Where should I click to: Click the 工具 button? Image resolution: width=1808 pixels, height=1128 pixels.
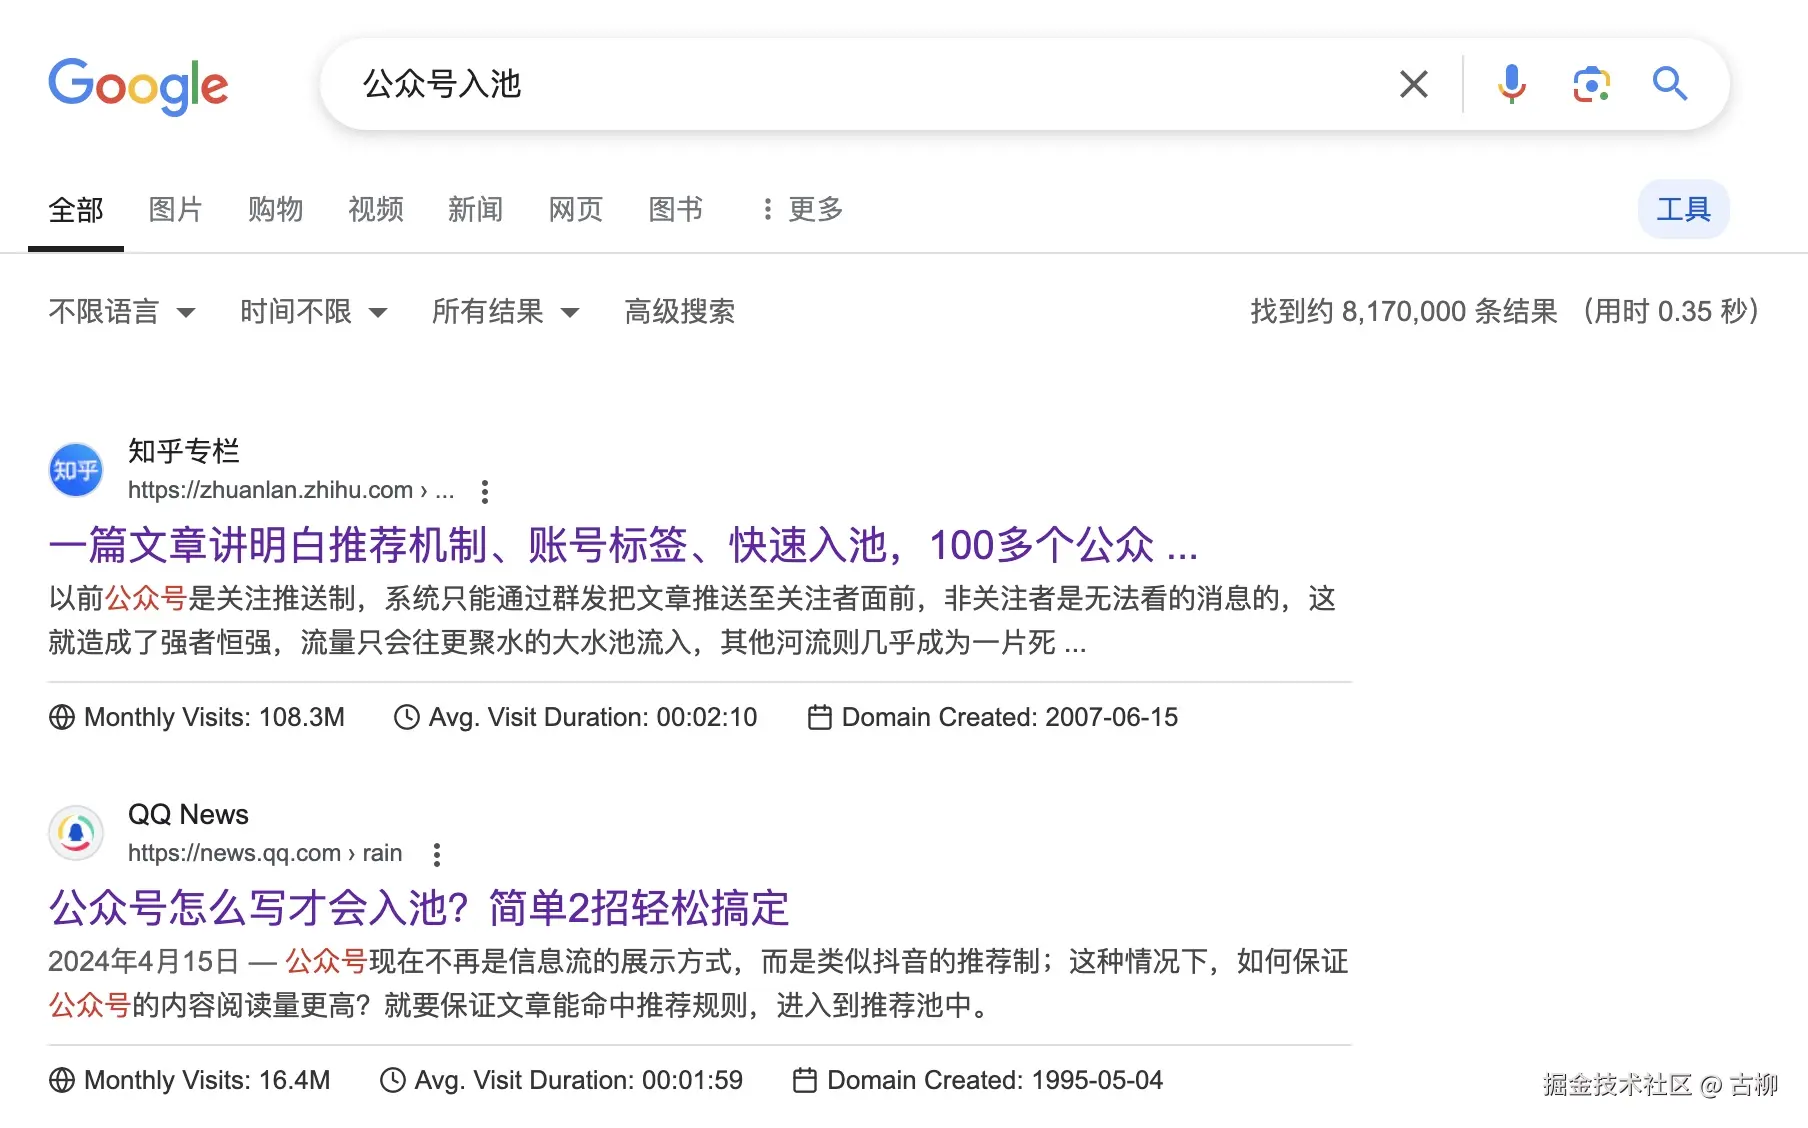point(1684,209)
